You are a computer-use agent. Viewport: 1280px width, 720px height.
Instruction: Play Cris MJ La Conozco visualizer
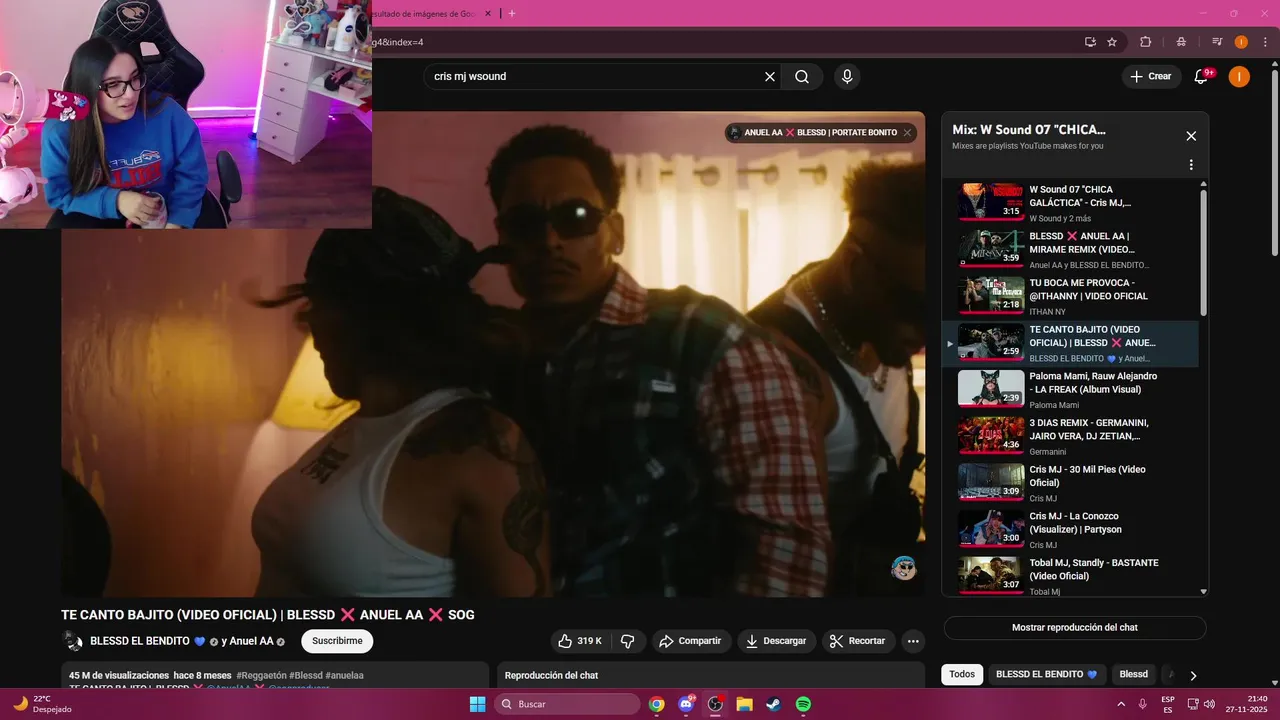pos(1070,530)
